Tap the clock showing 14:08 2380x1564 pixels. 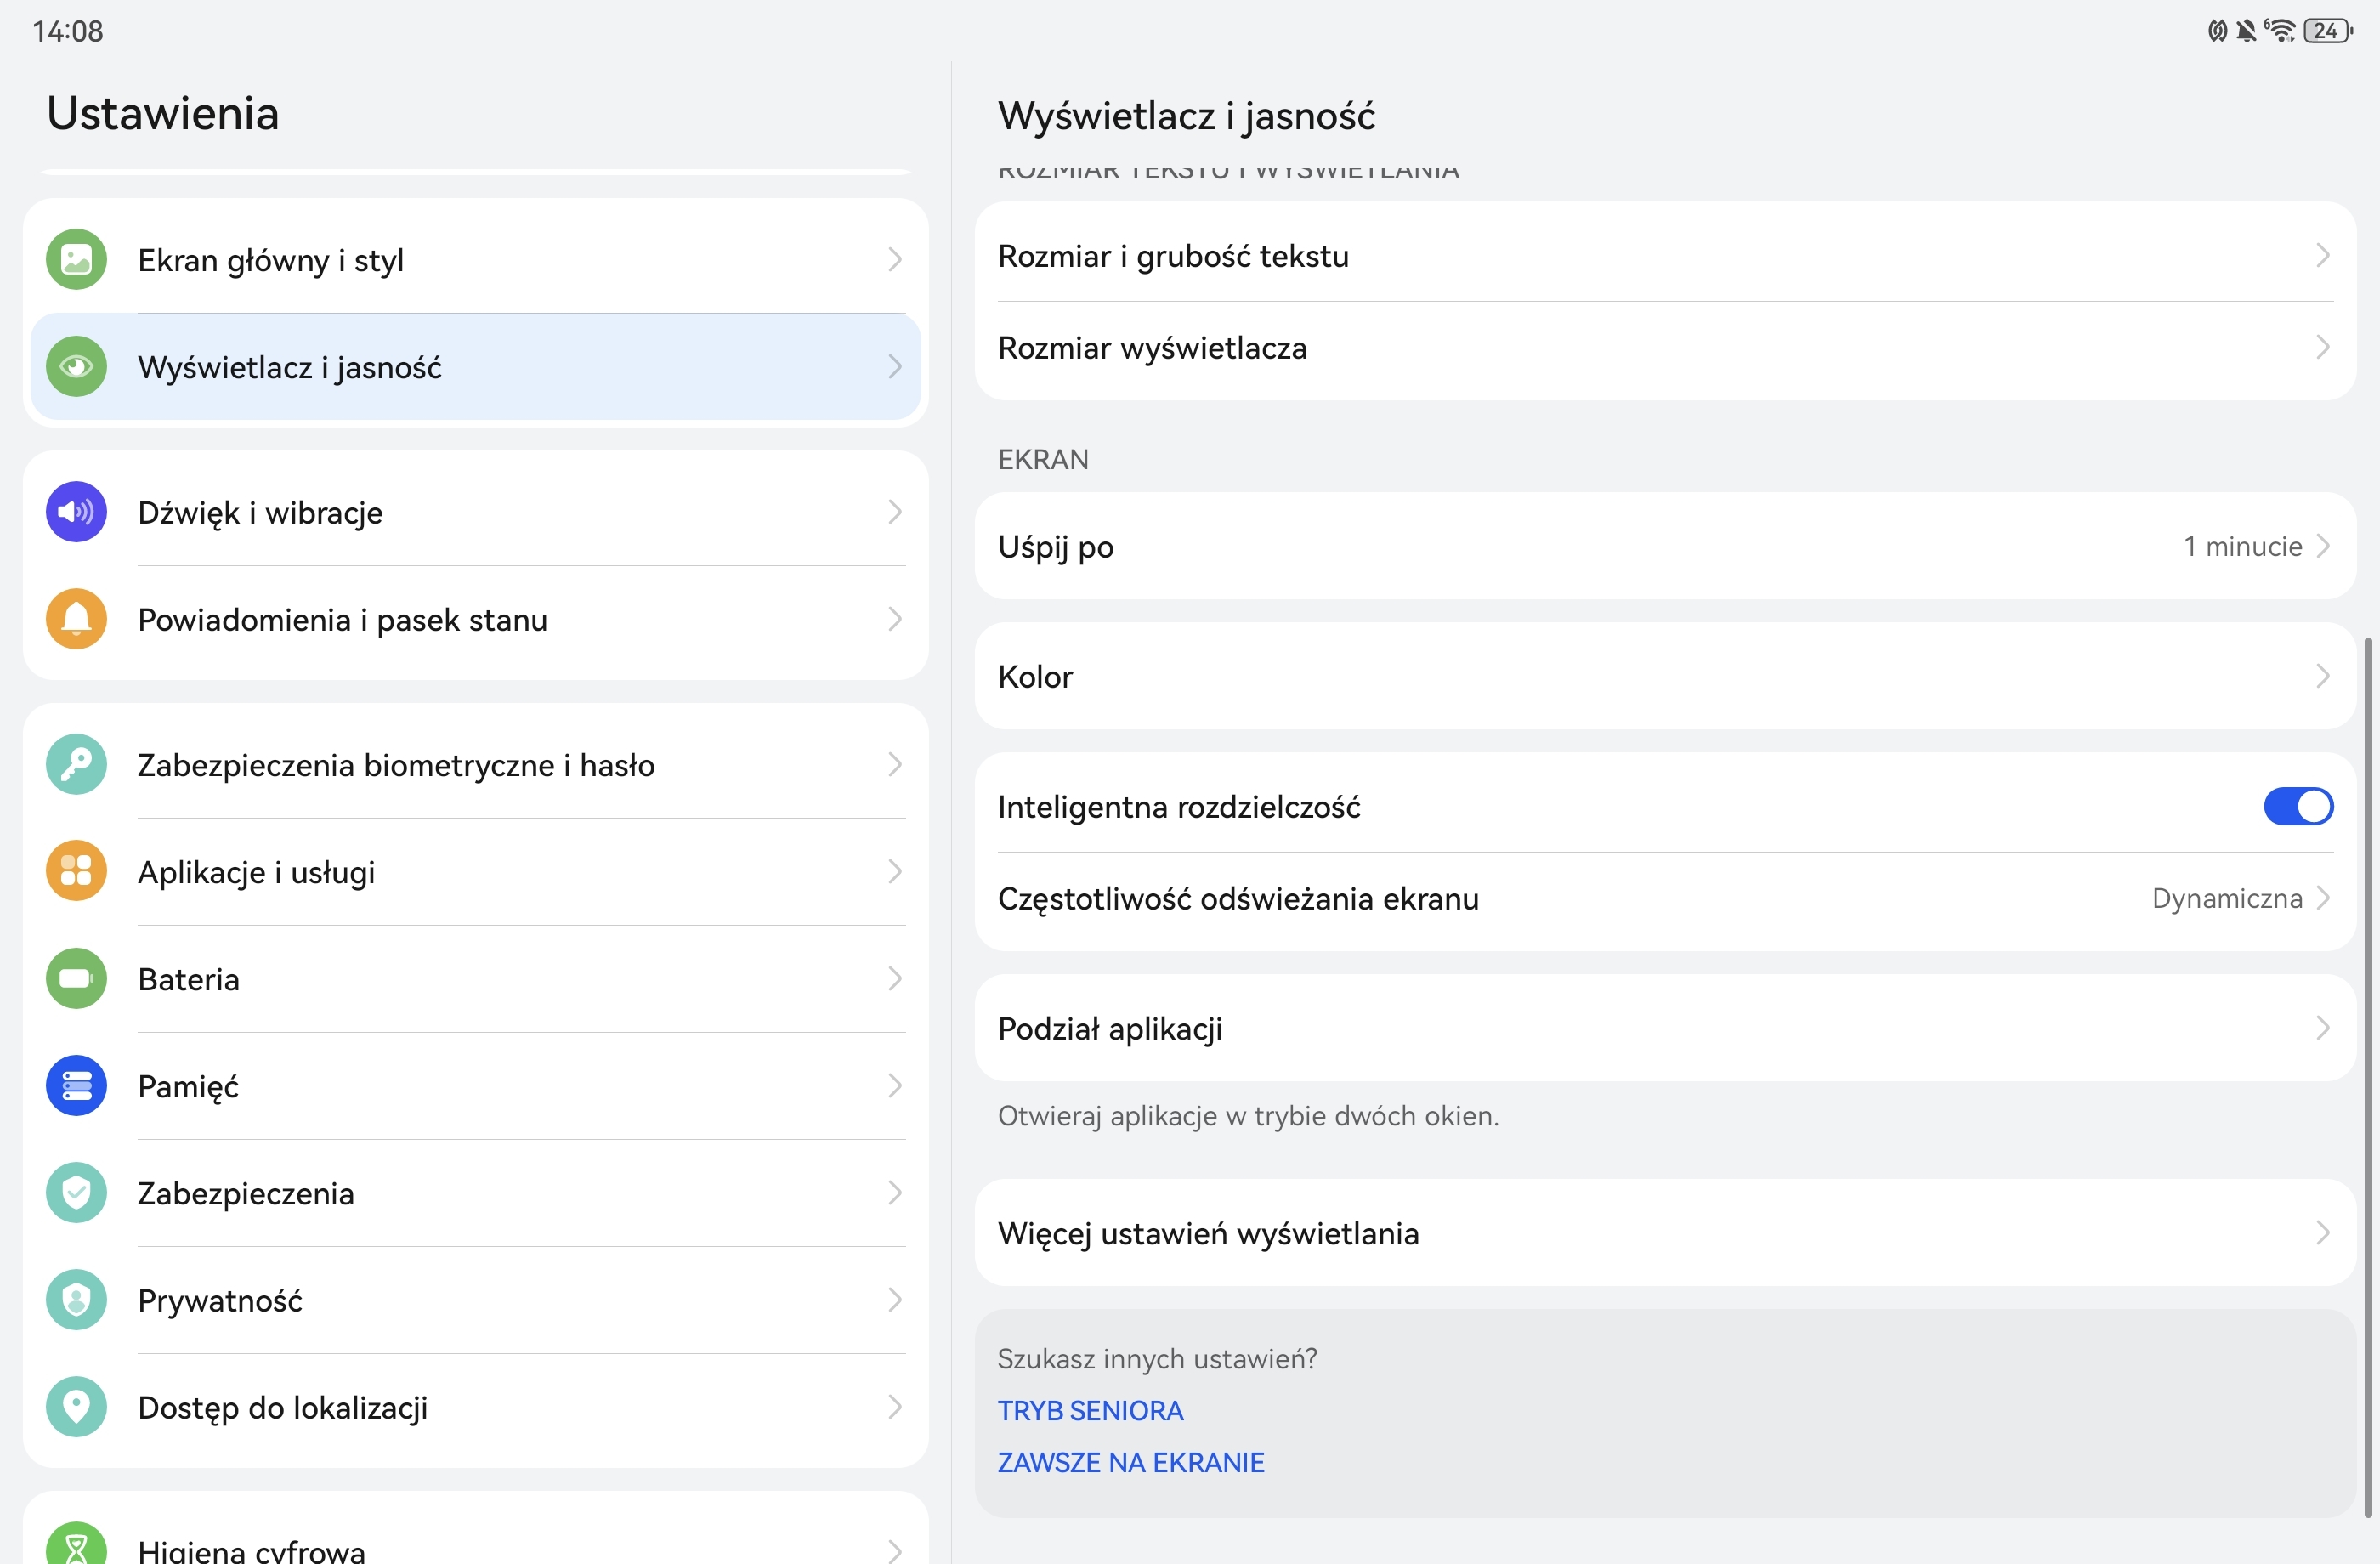click(68, 31)
